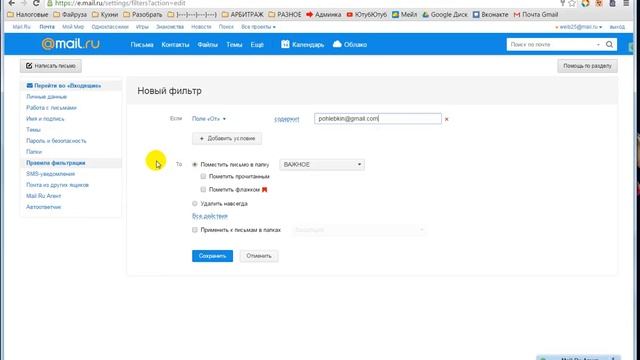Open Ещё menu in header
This screenshot has height=360, width=640.
pyautogui.click(x=257, y=44)
